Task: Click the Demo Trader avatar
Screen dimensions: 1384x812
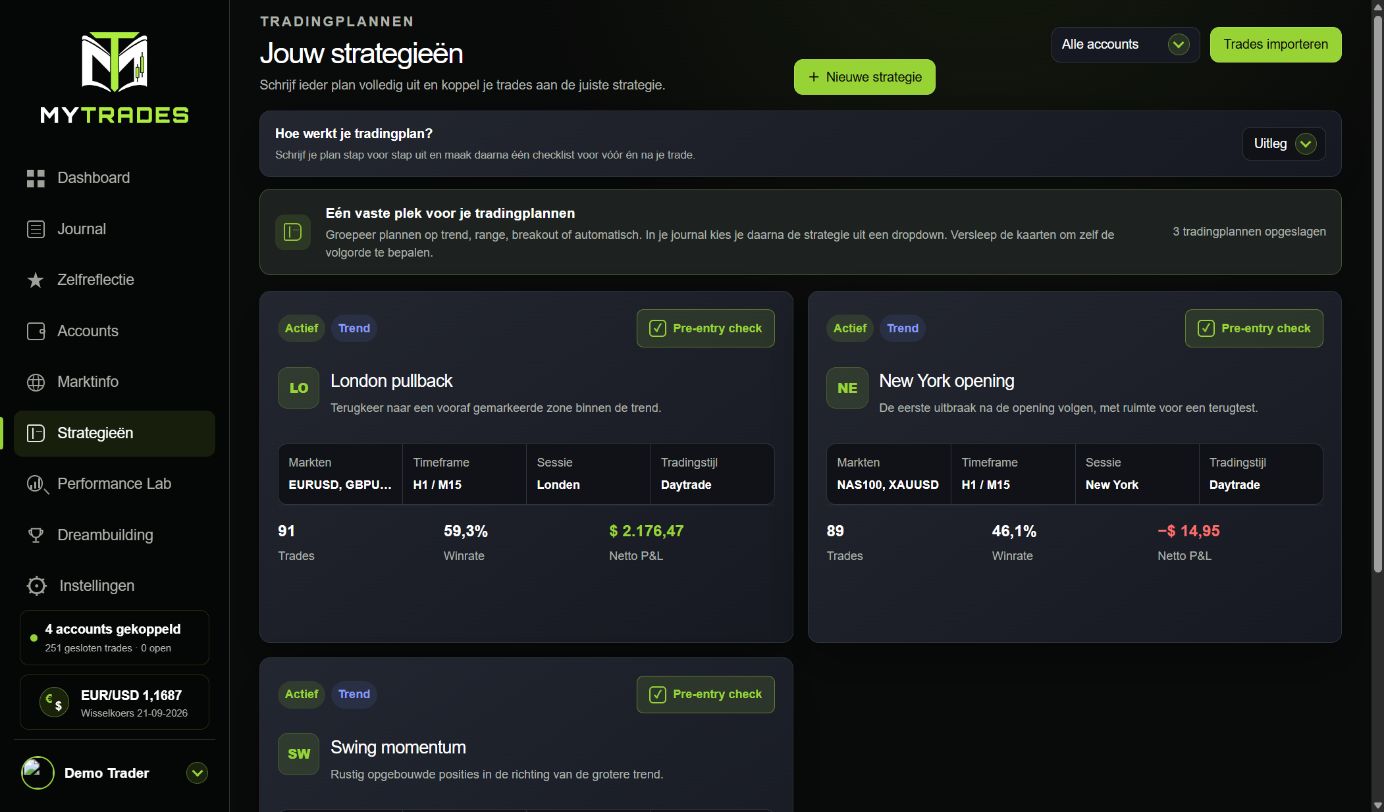Action: pos(38,773)
